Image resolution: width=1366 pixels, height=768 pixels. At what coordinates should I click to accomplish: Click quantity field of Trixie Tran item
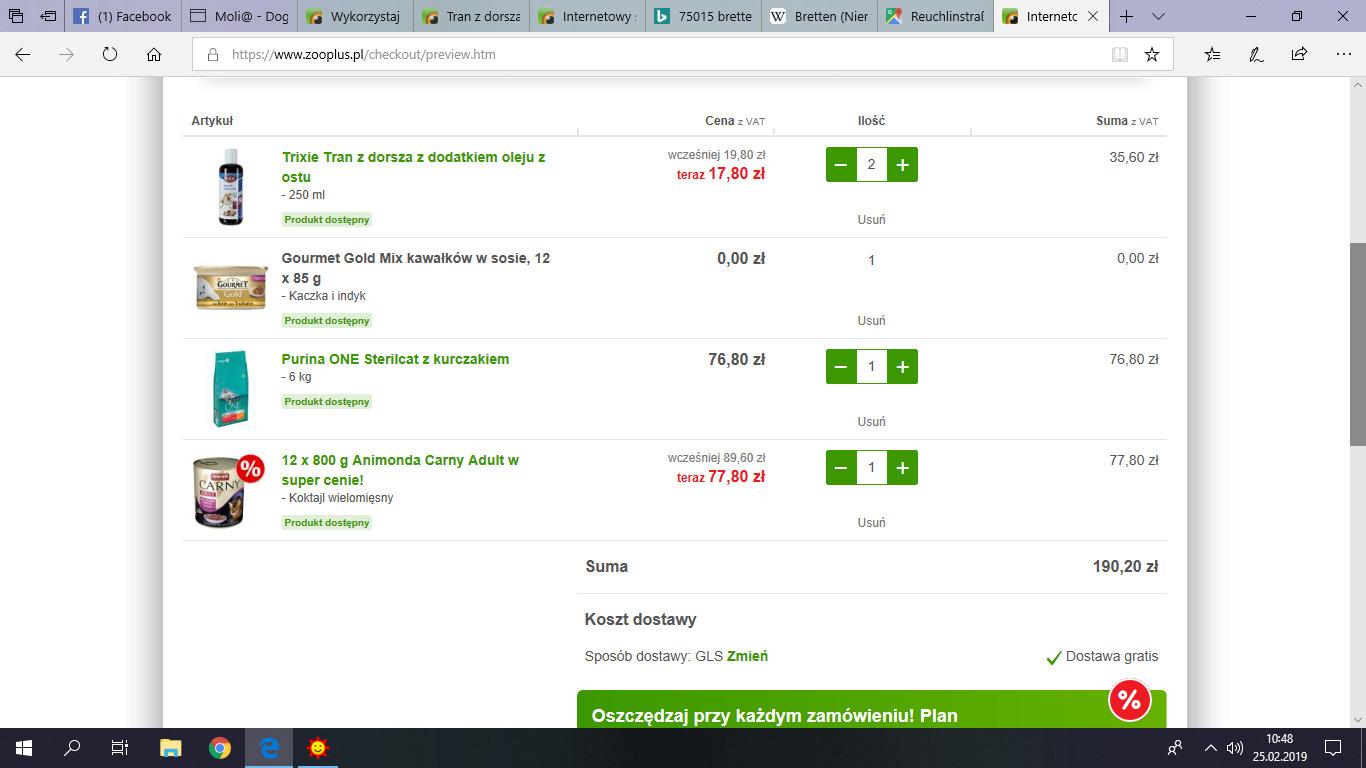[x=872, y=165]
